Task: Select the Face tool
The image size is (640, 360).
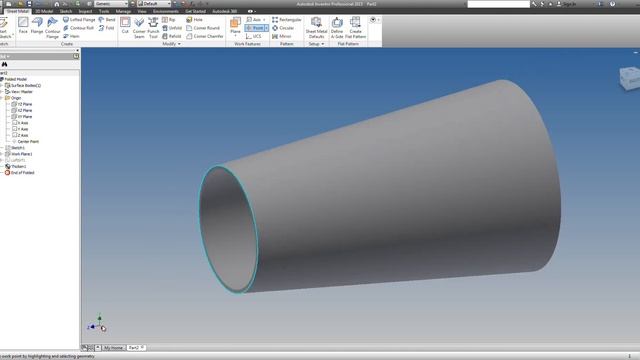Action: pos(23,25)
